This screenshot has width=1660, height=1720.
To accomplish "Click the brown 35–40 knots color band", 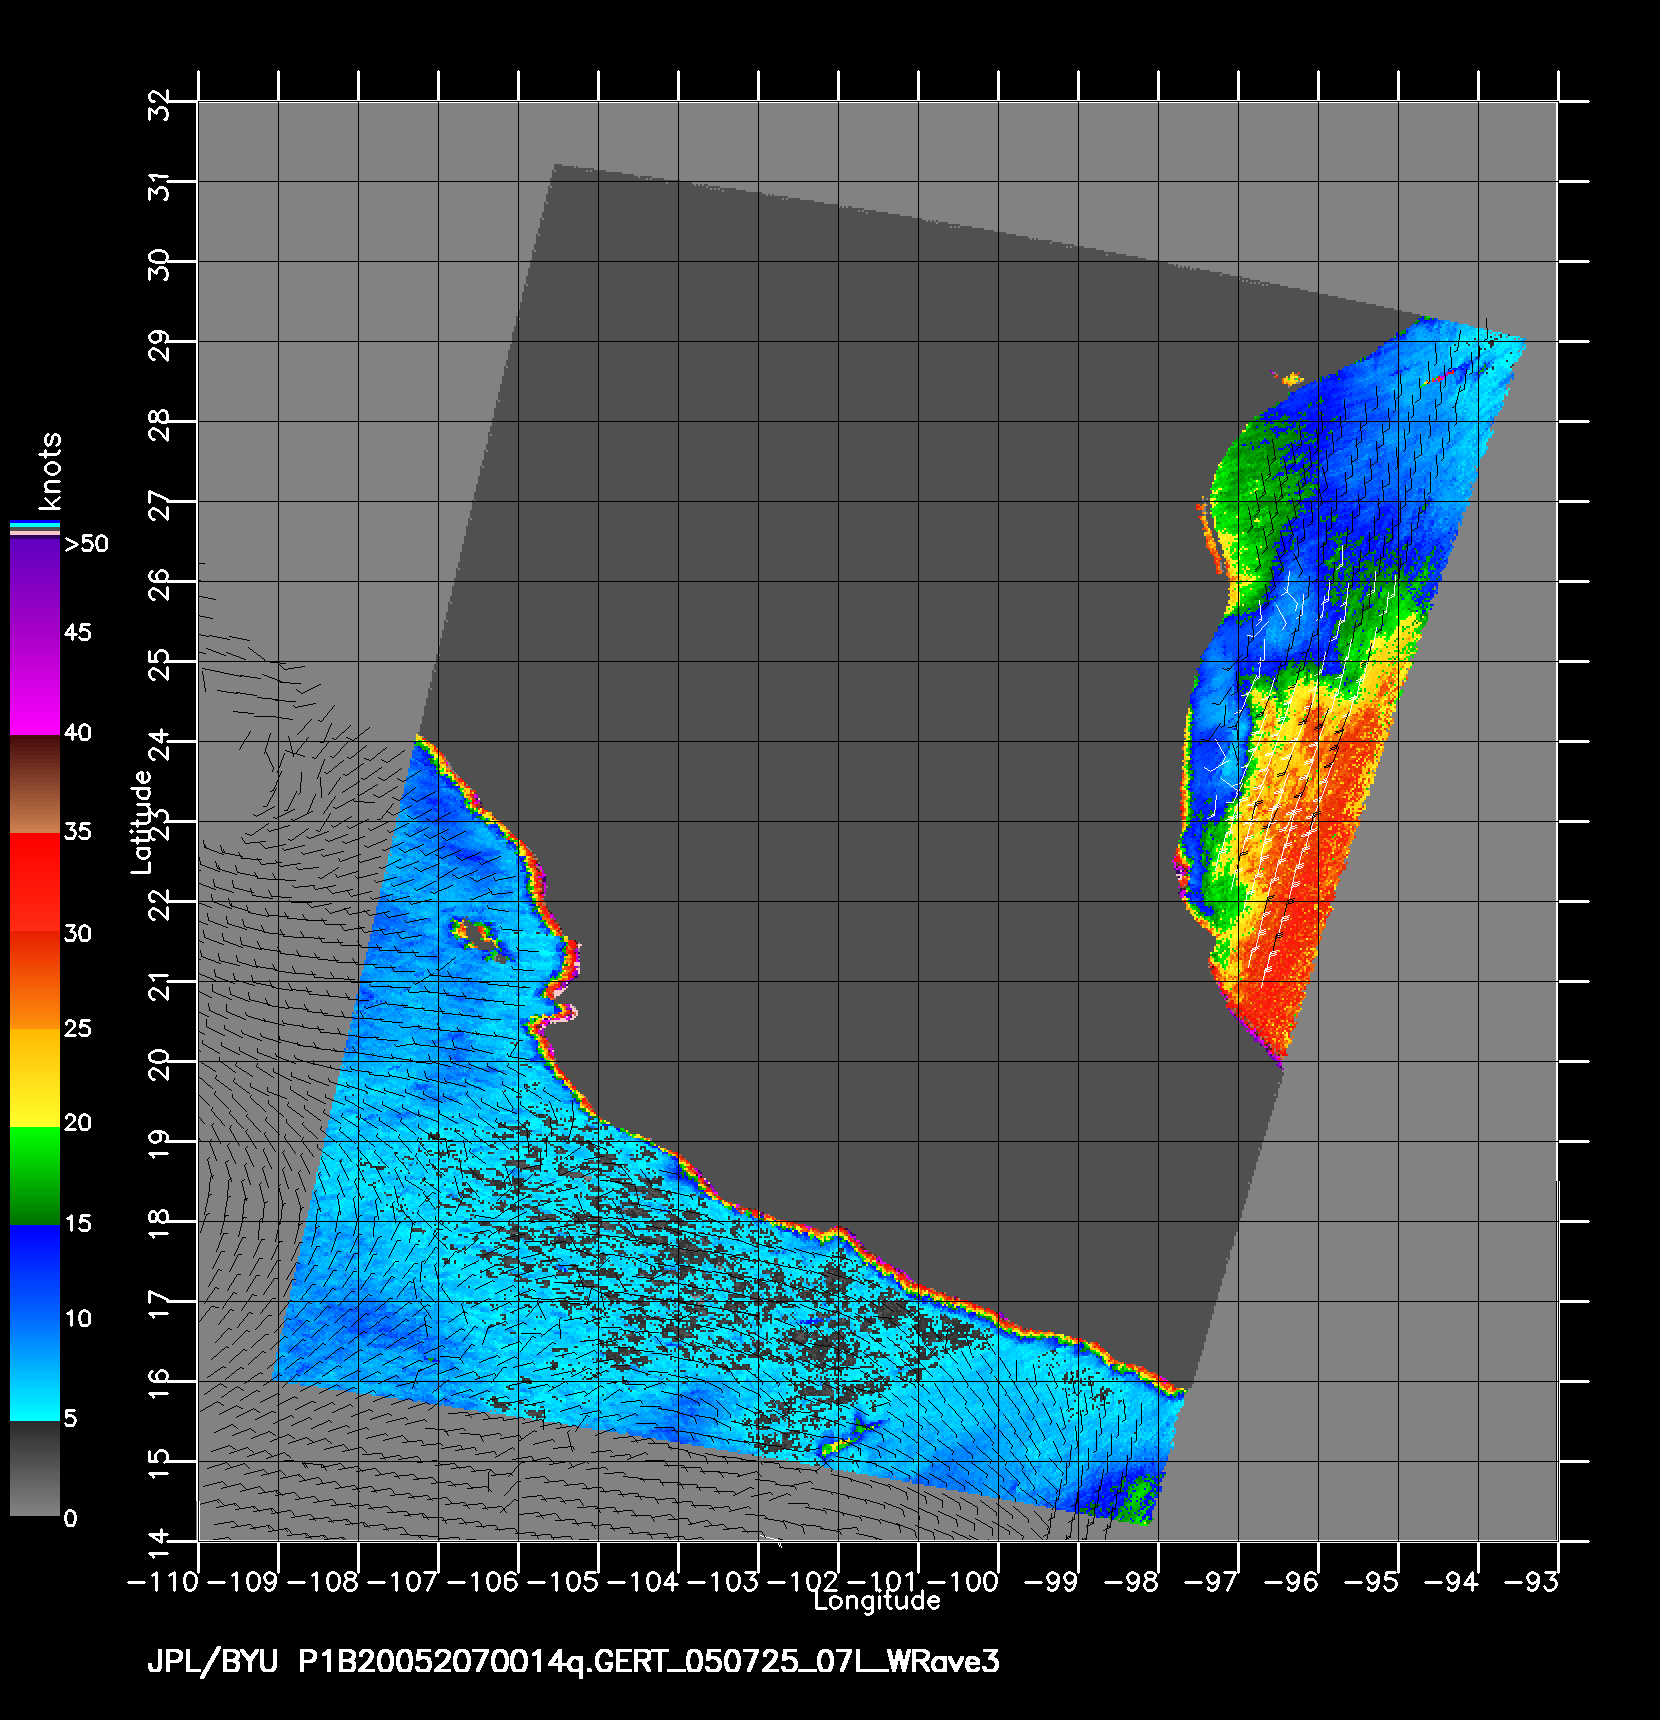I will [x=35, y=785].
